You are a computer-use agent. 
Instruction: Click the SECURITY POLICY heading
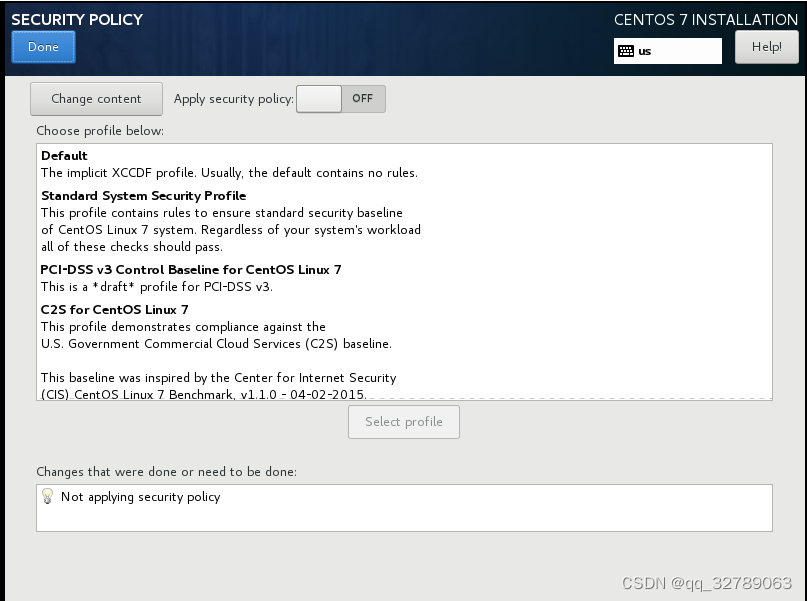(77, 20)
